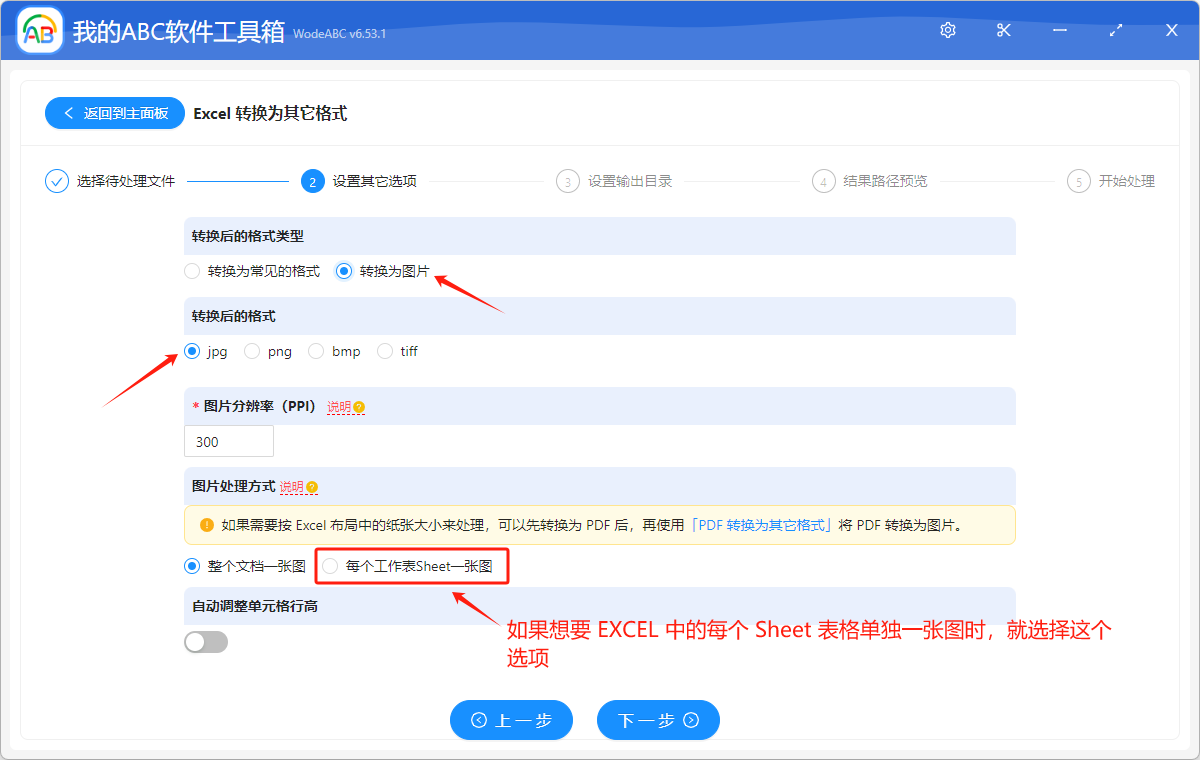Select 转换为常见的格式 option
The image size is (1200, 760).
click(x=192, y=270)
